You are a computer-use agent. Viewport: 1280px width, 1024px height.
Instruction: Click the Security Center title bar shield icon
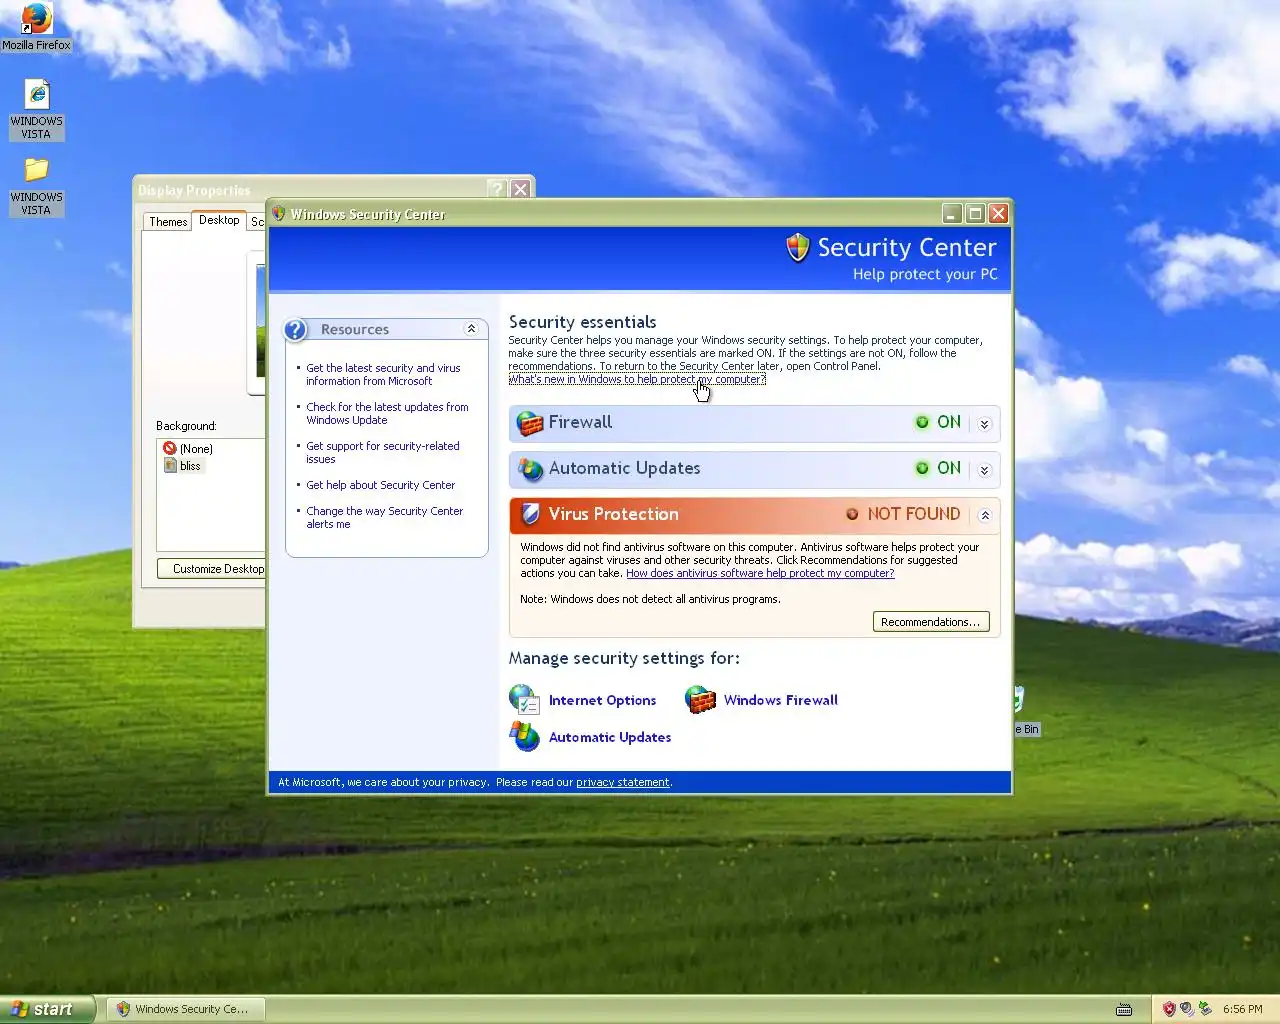coord(279,214)
